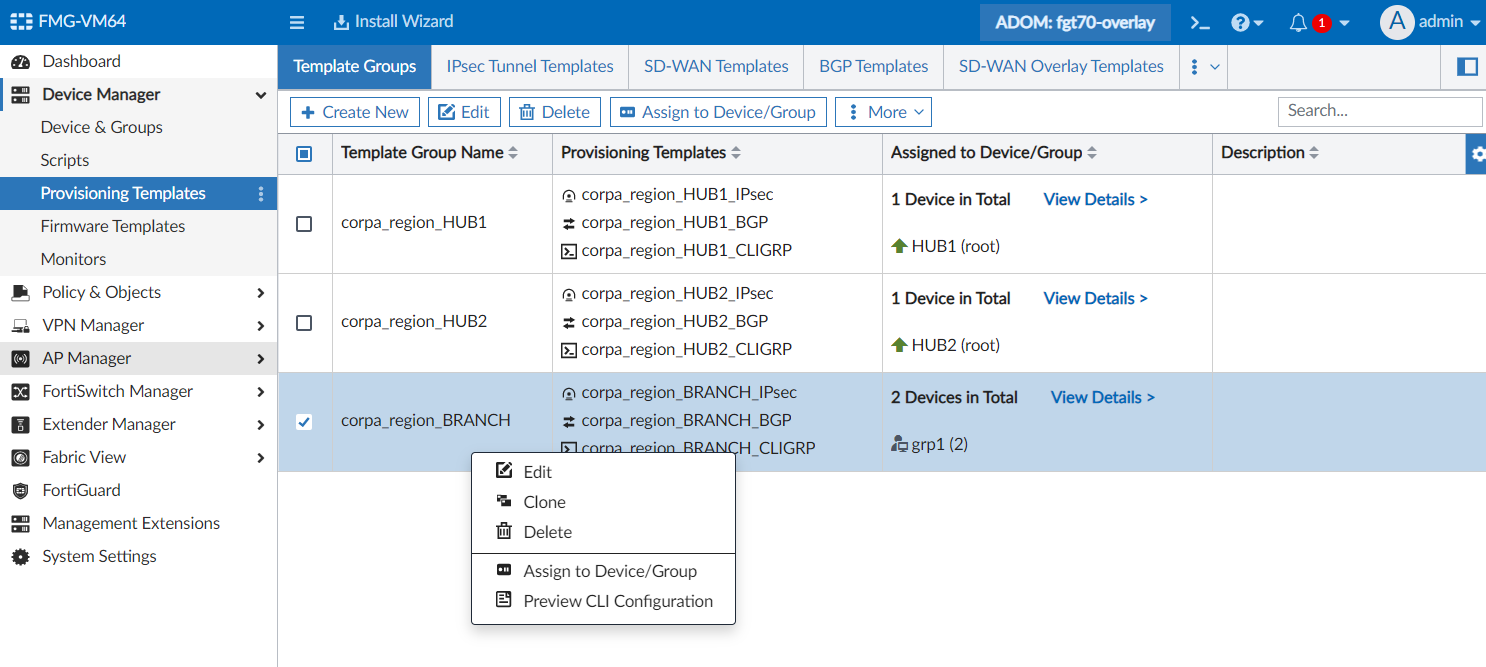This screenshot has height=667, width=1486.
Task: Click the template search field
Action: pos(1379,111)
